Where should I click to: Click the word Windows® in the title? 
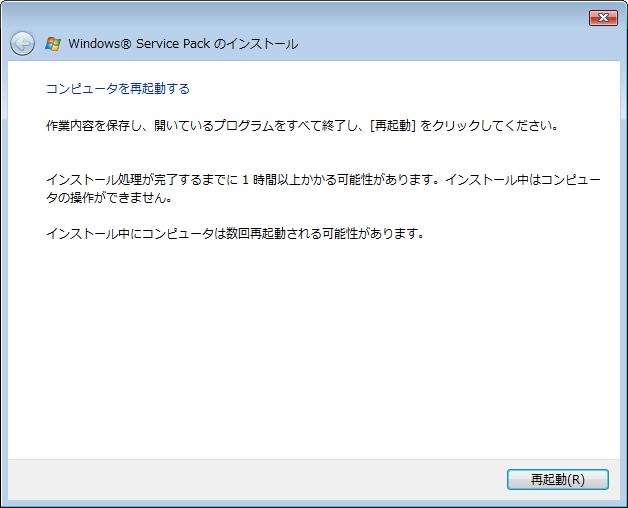pos(100,44)
